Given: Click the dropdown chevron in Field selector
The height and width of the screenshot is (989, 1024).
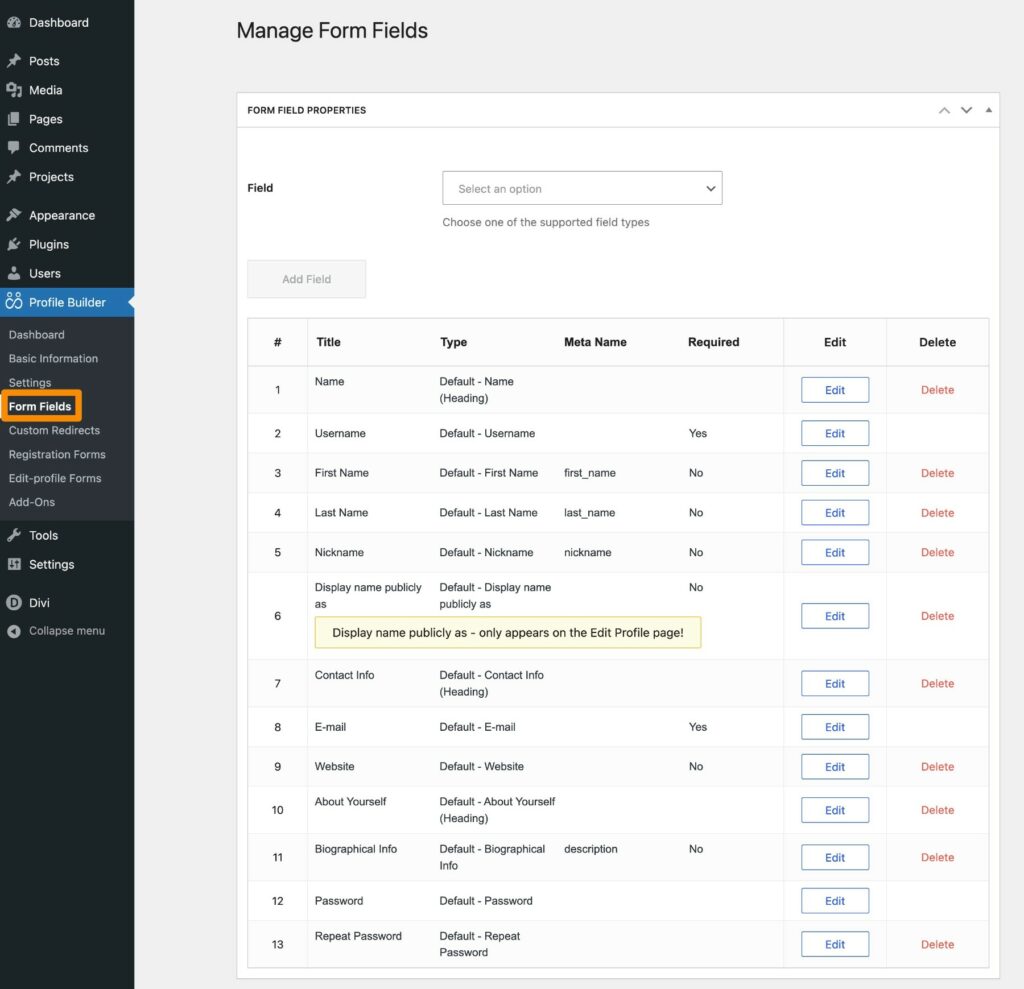Looking at the screenshot, I should point(711,189).
